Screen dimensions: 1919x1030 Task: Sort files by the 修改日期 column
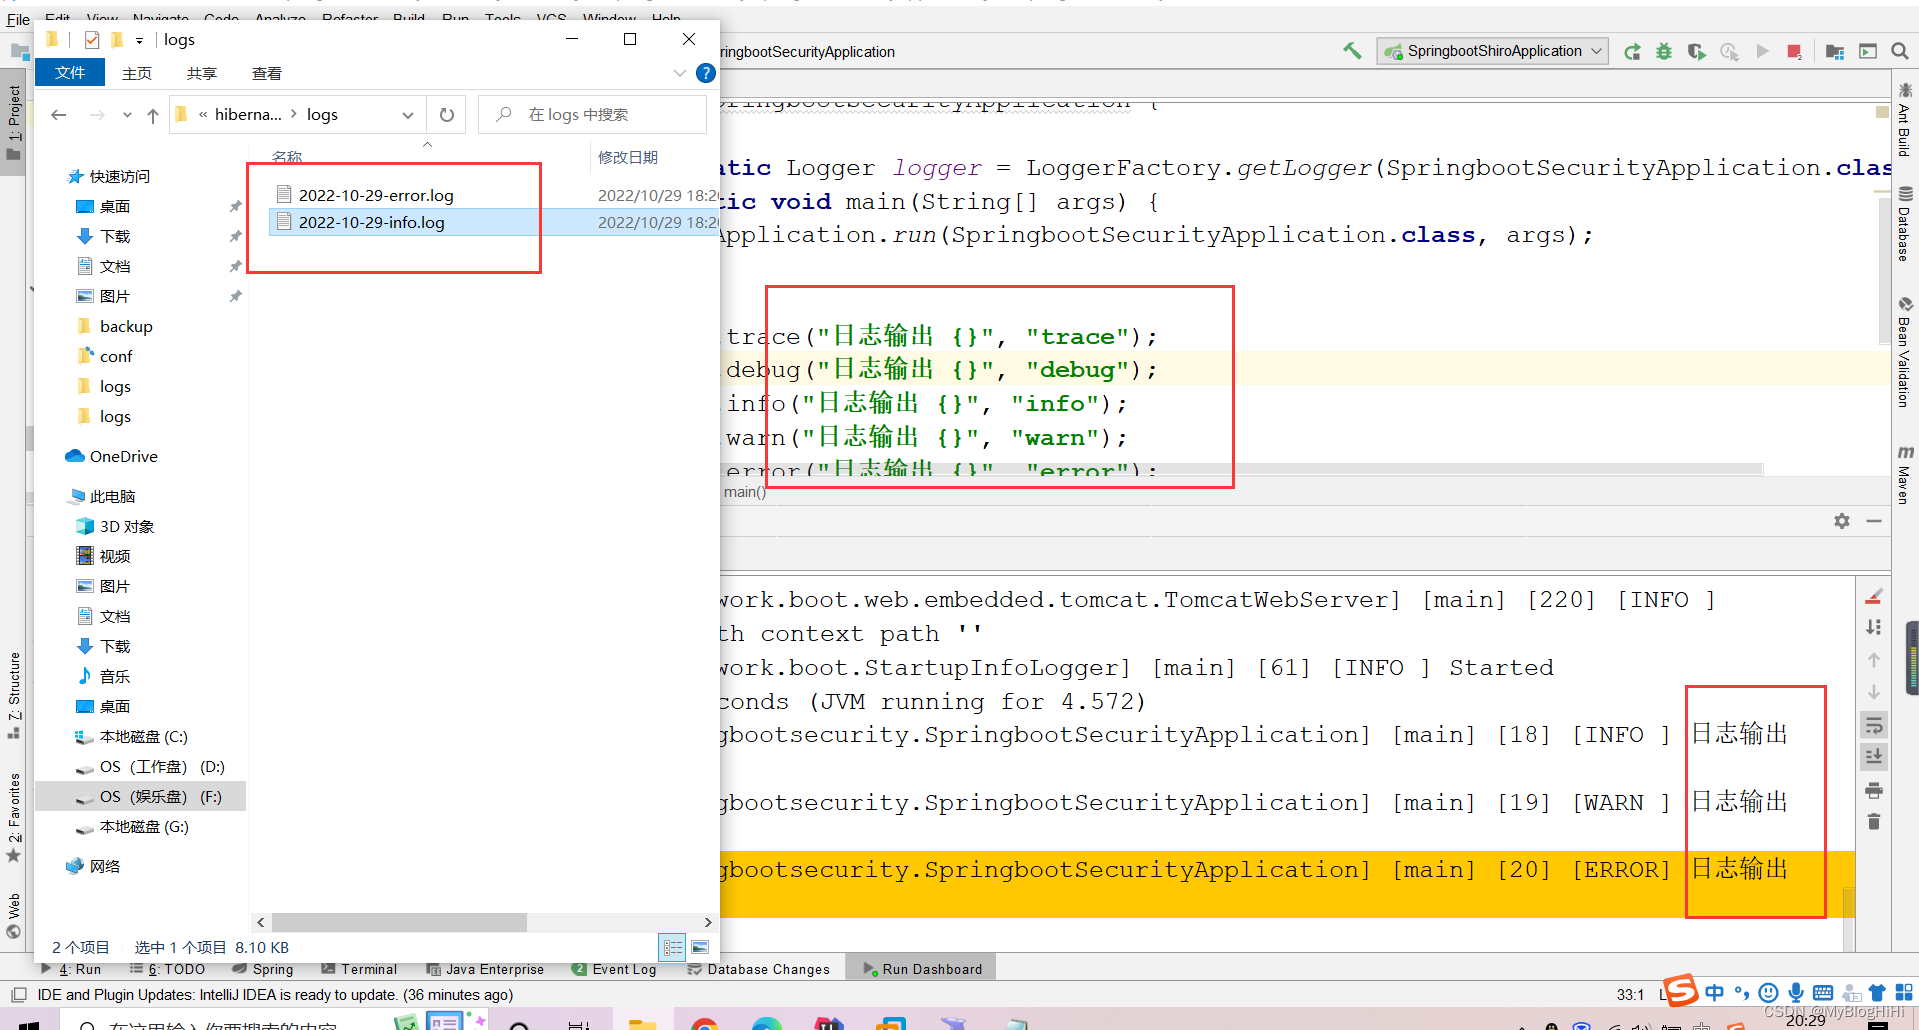628,157
